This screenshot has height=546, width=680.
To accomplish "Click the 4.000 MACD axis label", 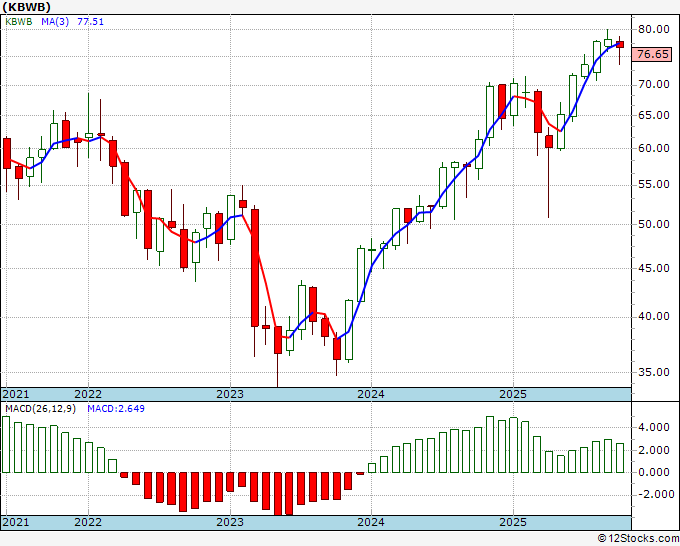I will pyautogui.click(x=654, y=428).
